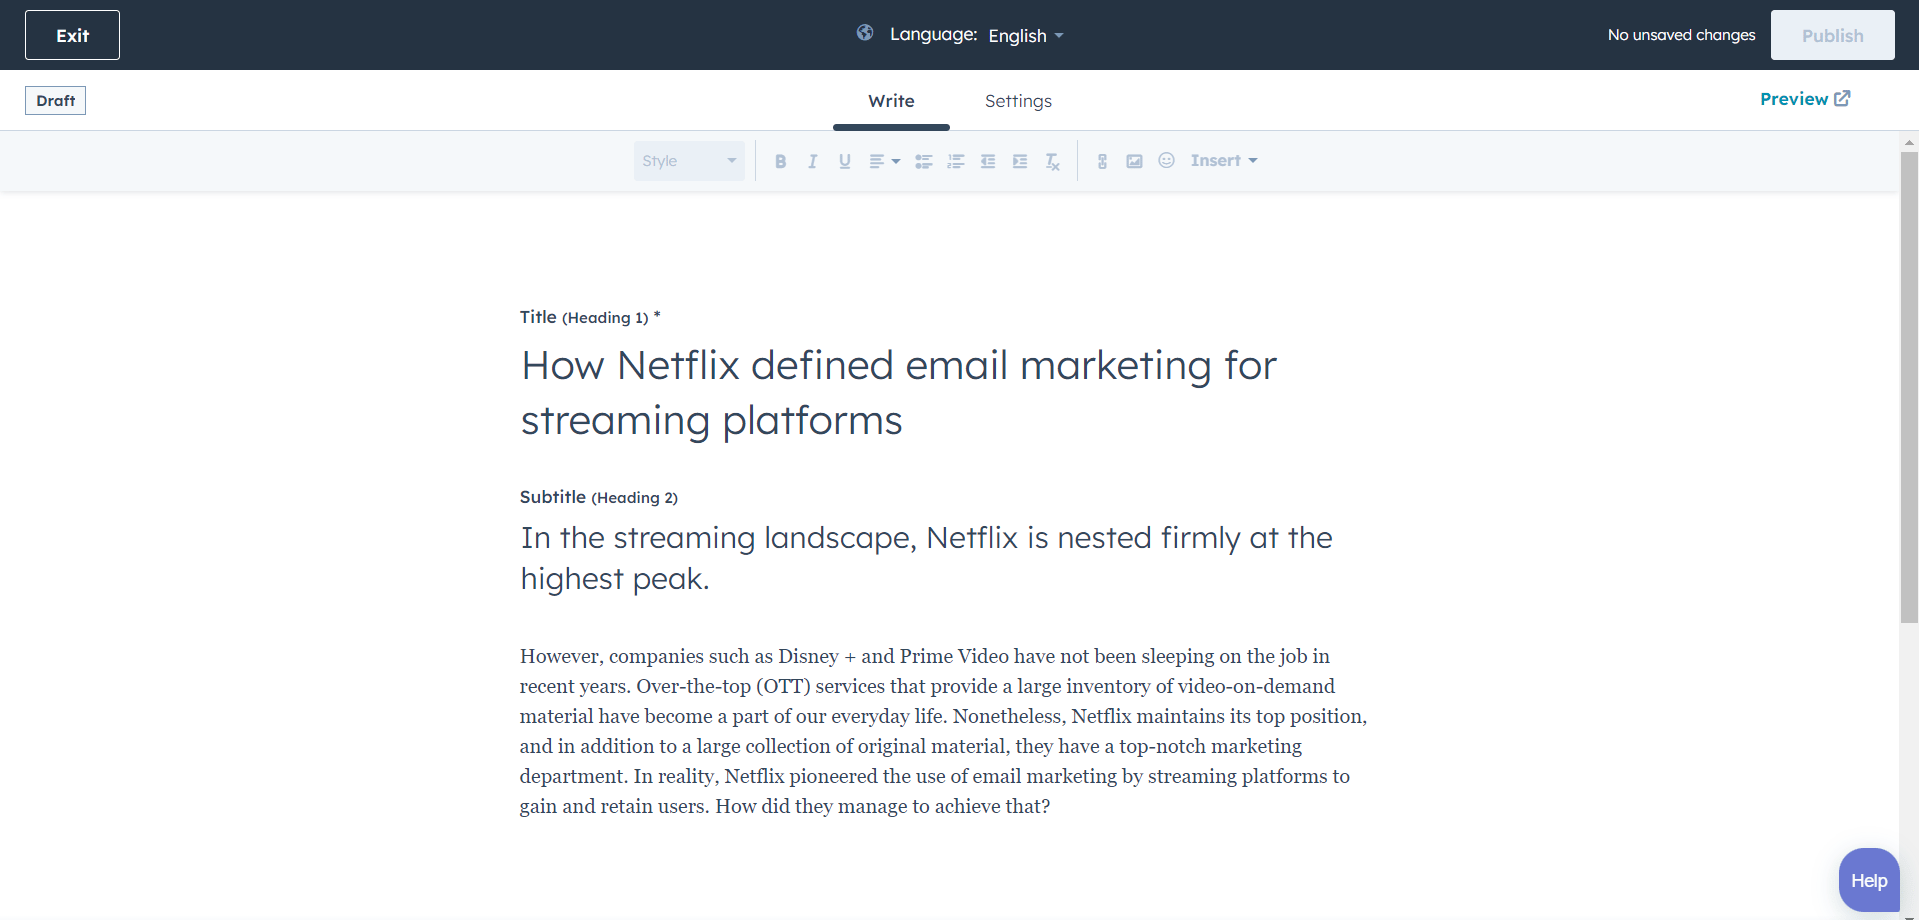
Task: Click the "Language:" label
Action: tap(933, 34)
